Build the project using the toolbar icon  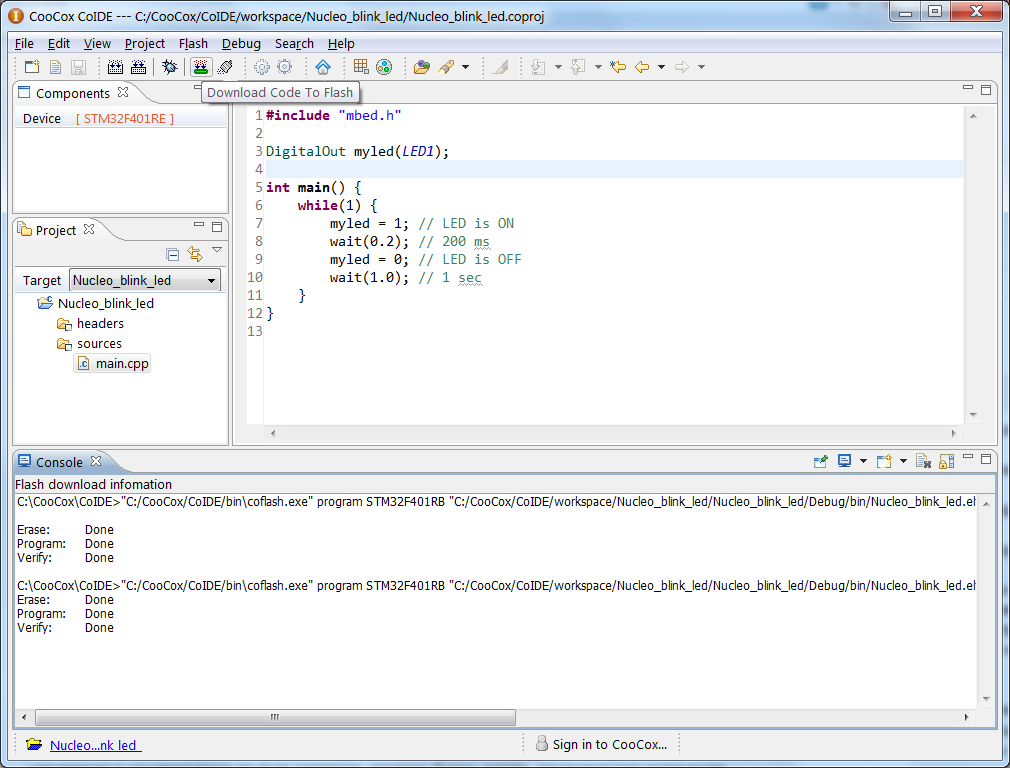click(x=117, y=67)
